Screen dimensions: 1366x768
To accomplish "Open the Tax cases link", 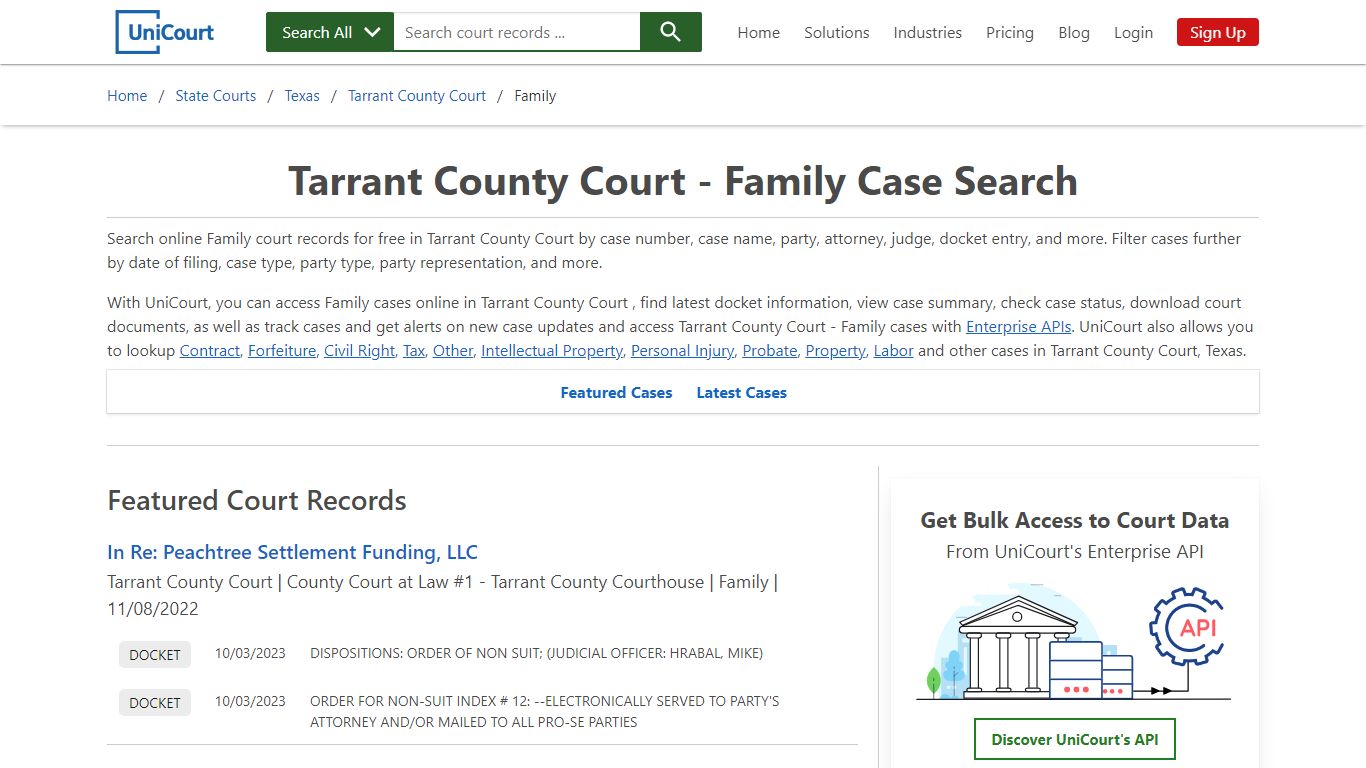I will pyautogui.click(x=414, y=351).
